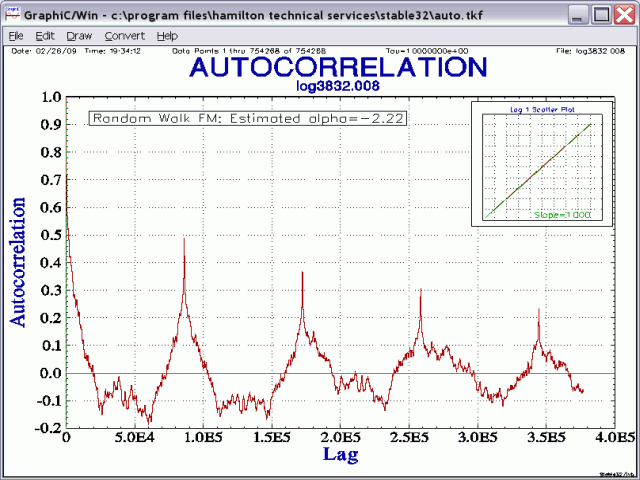The width and height of the screenshot is (640, 480).
Task: Click the window title bar text
Action: click(253, 16)
